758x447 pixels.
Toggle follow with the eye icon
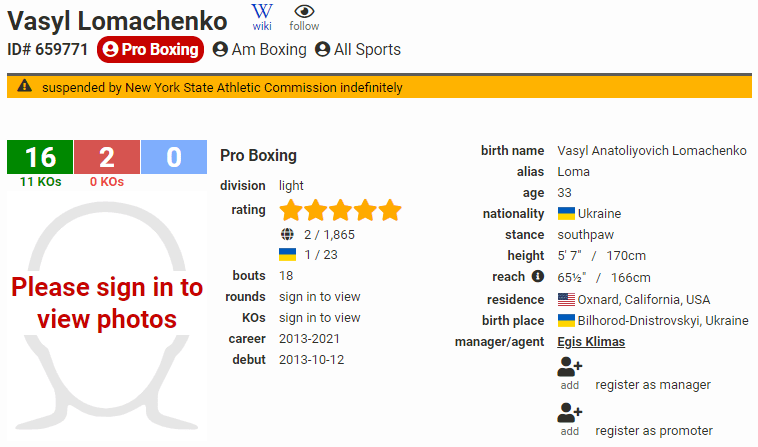304,18
